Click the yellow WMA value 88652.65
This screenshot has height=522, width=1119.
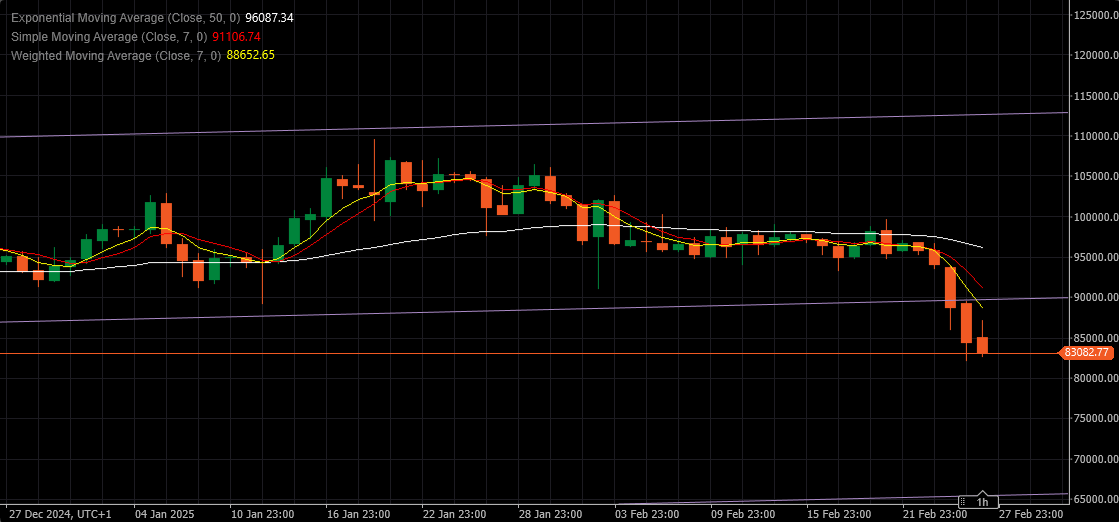pos(250,55)
